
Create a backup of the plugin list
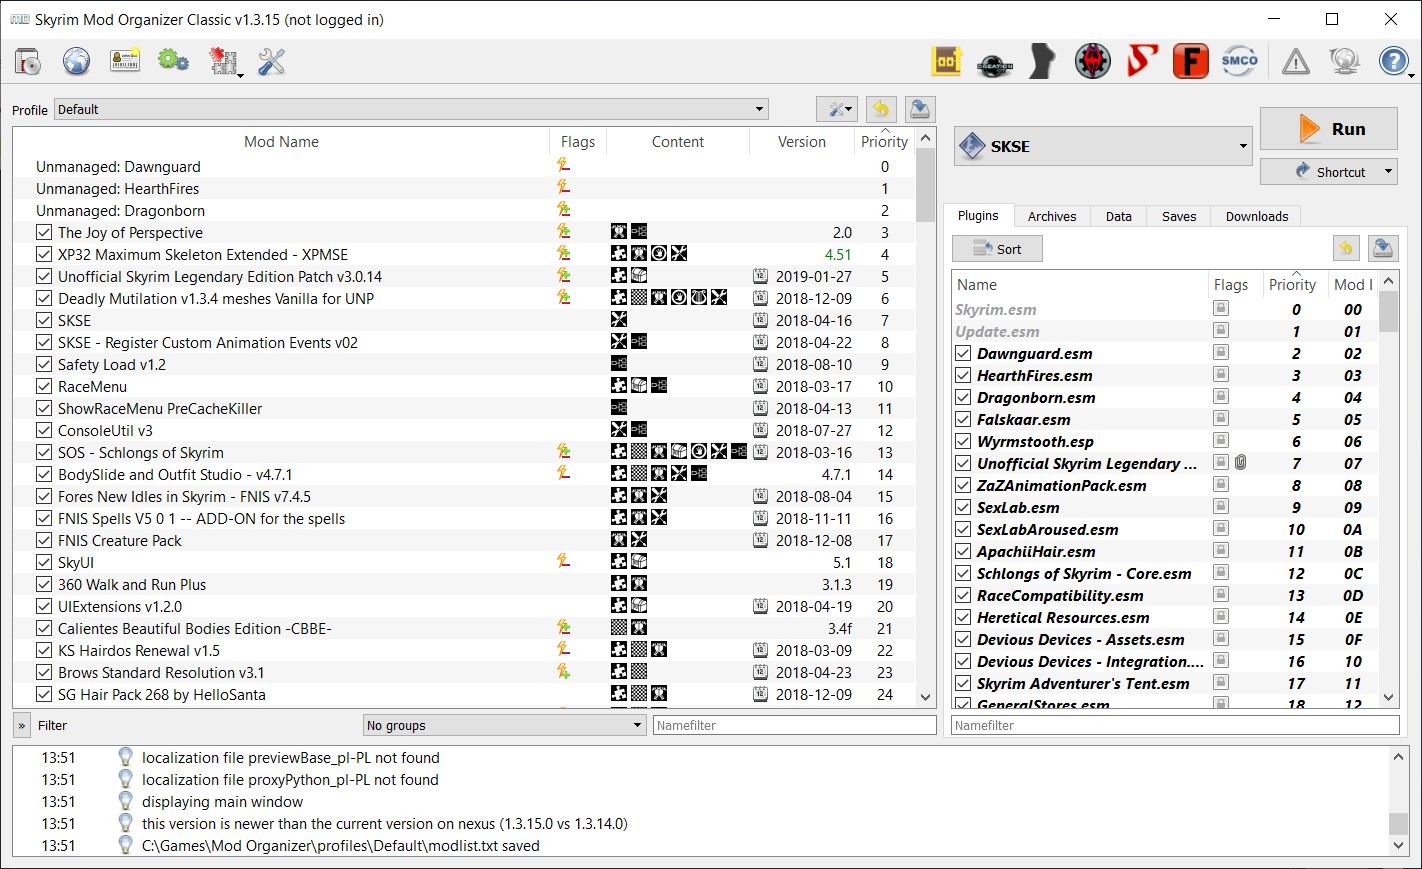click(1384, 248)
